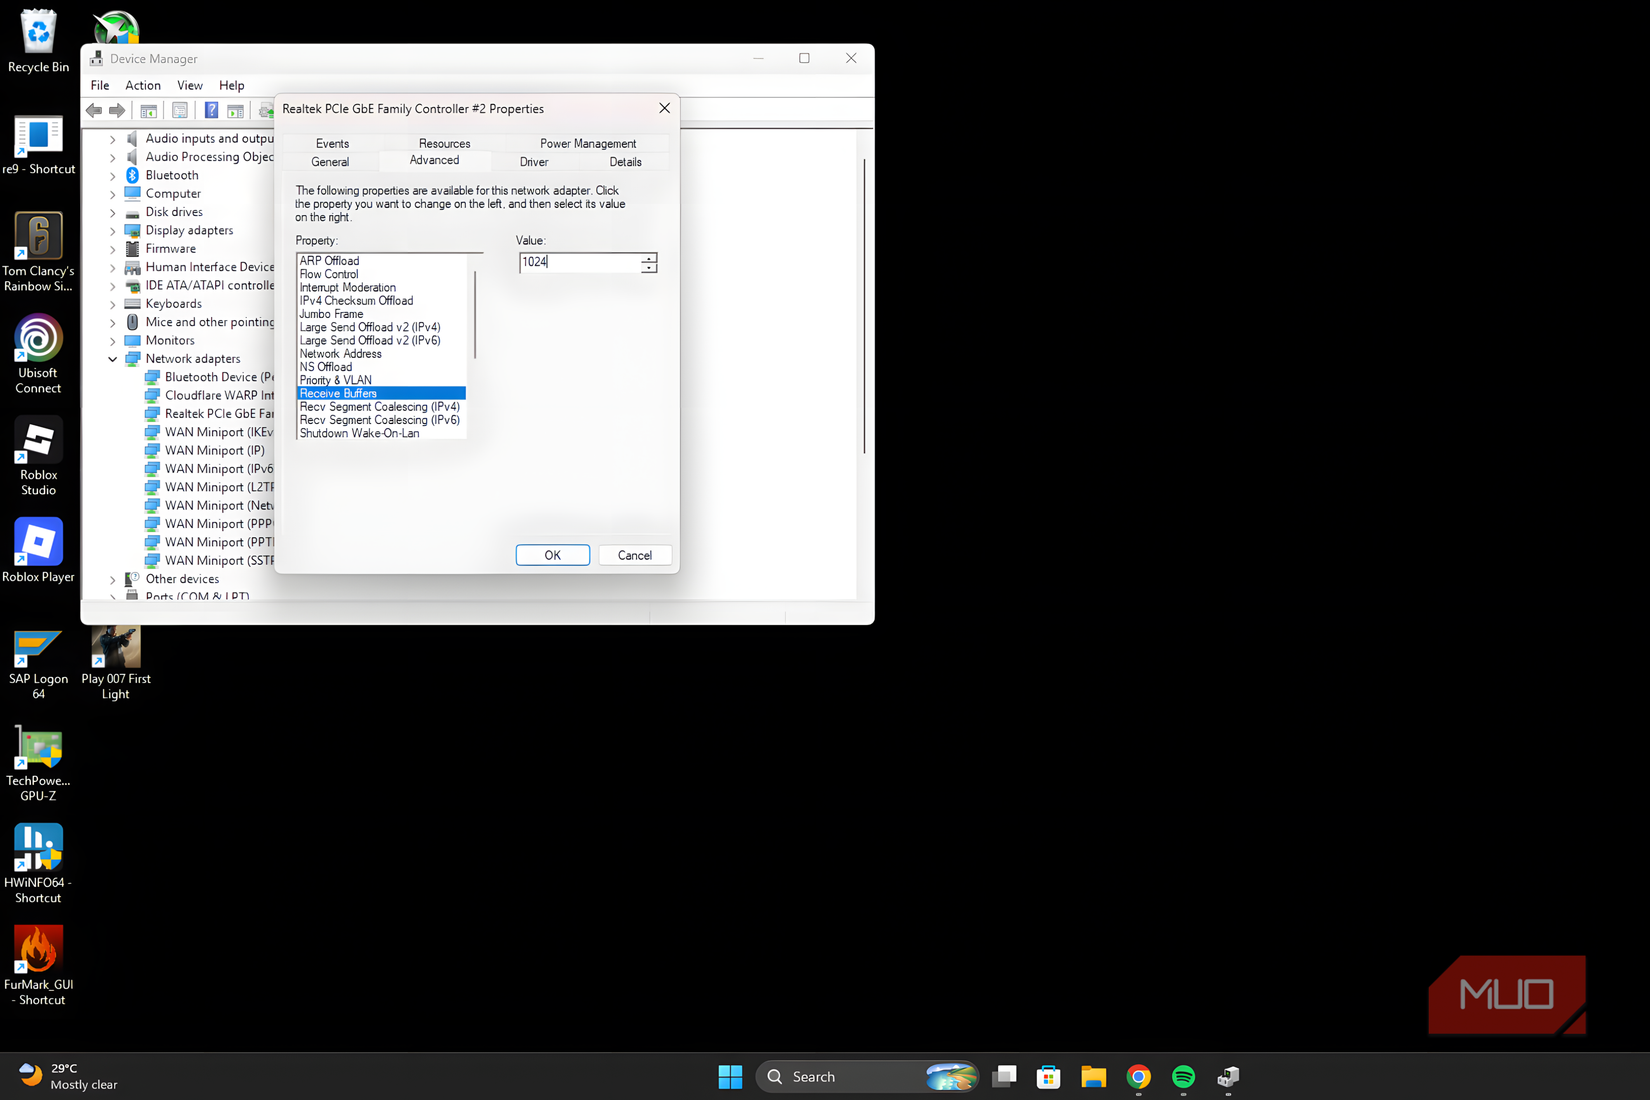This screenshot has width=1650, height=1100.
Task: Open Spotify from the taskbar
Action: point(1183,1076)
